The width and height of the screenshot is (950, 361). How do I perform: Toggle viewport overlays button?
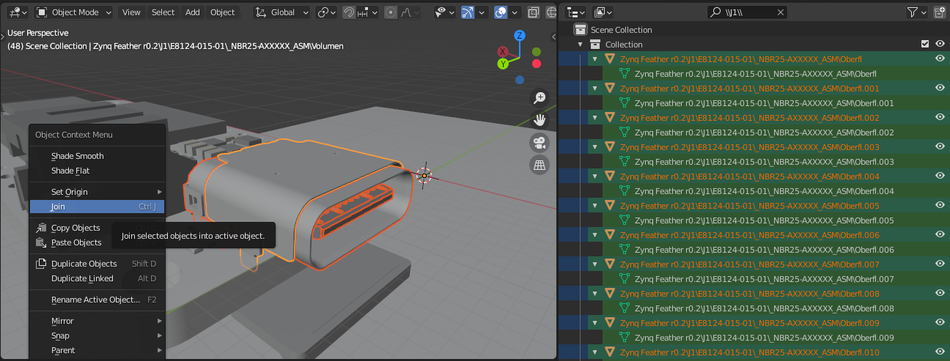click(500, 12)
